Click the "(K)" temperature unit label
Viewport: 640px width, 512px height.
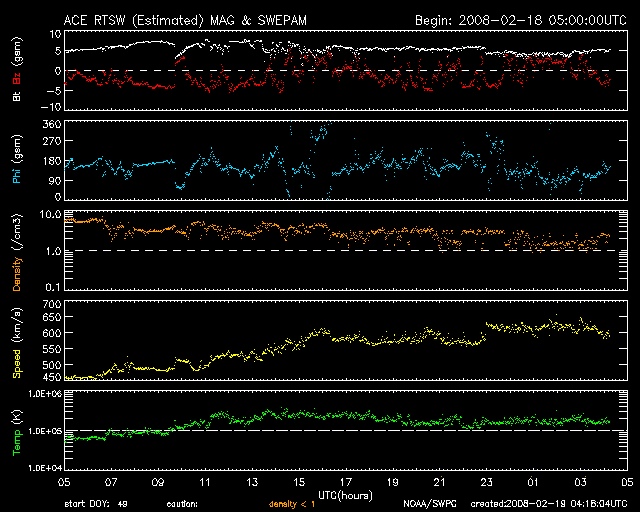[x=17, y=417]
